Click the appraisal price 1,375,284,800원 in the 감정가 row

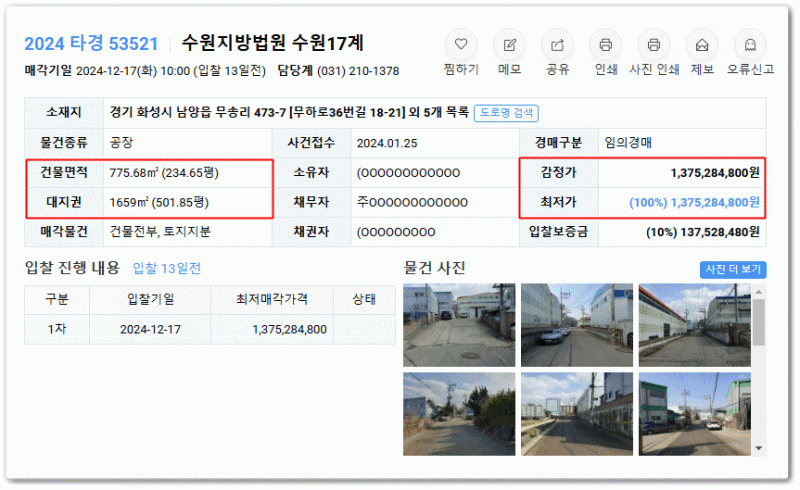tap(715, 173)
